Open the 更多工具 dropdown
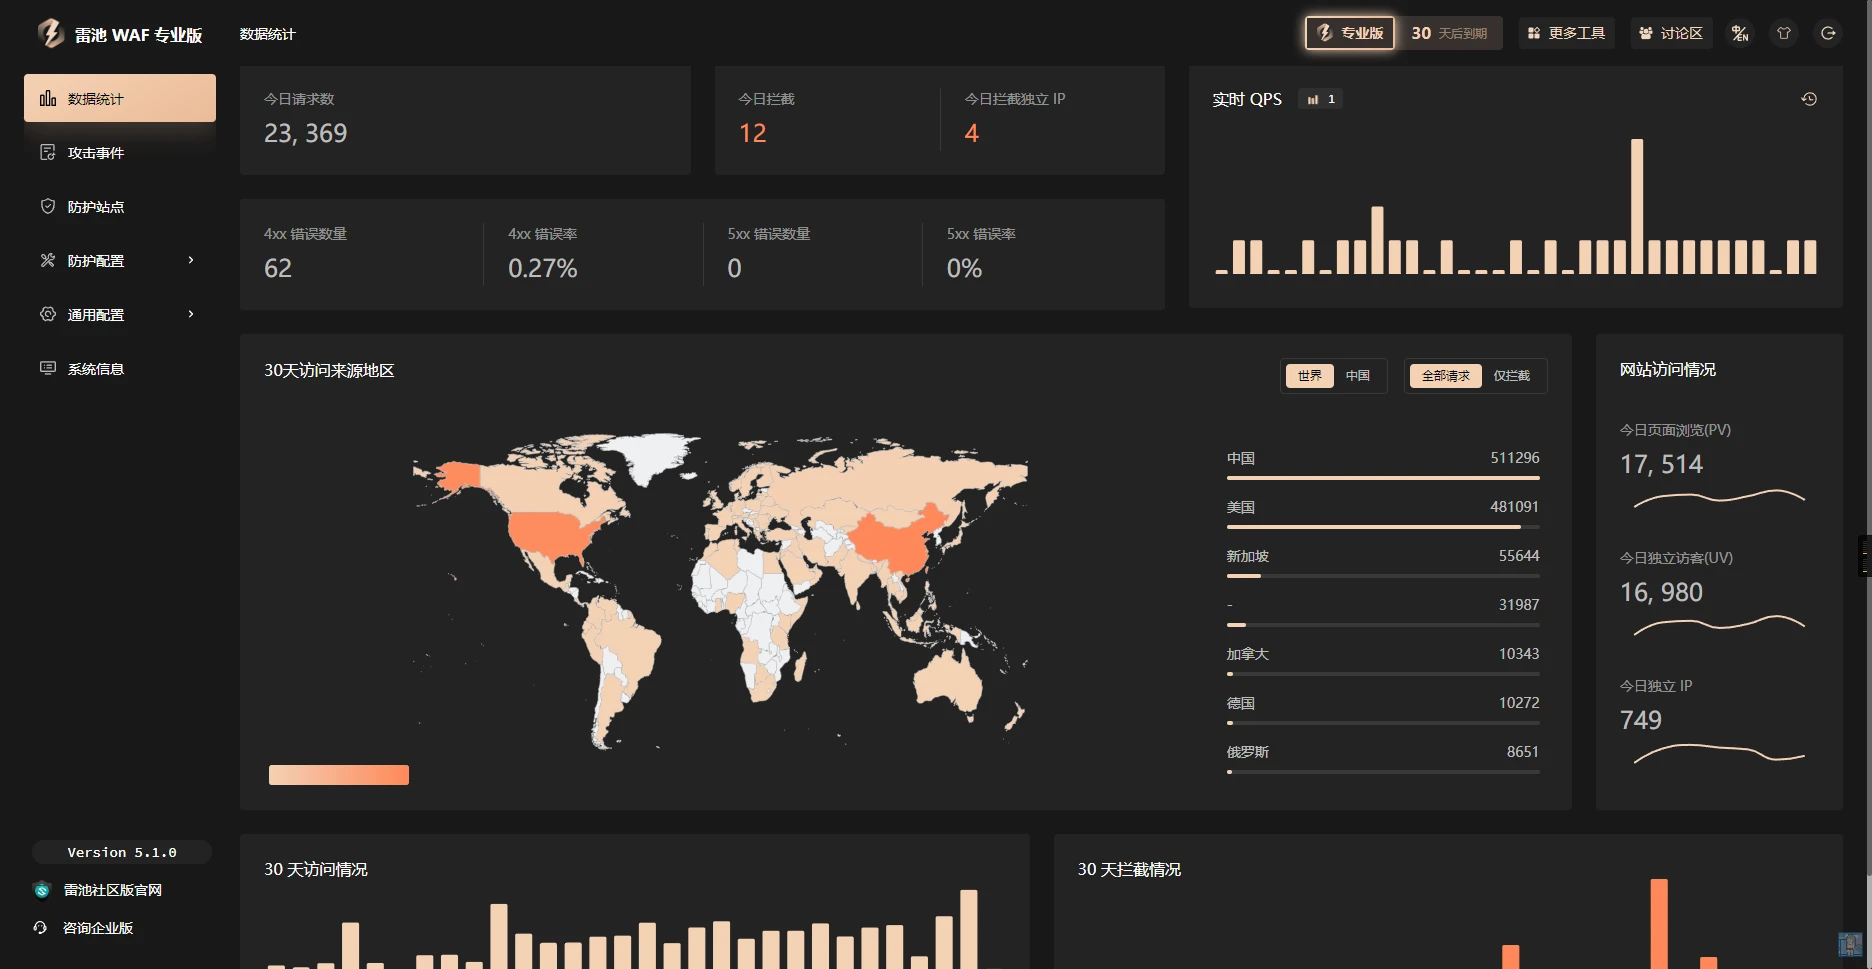Screen dimensions: 1872x969 point(1566,33)
